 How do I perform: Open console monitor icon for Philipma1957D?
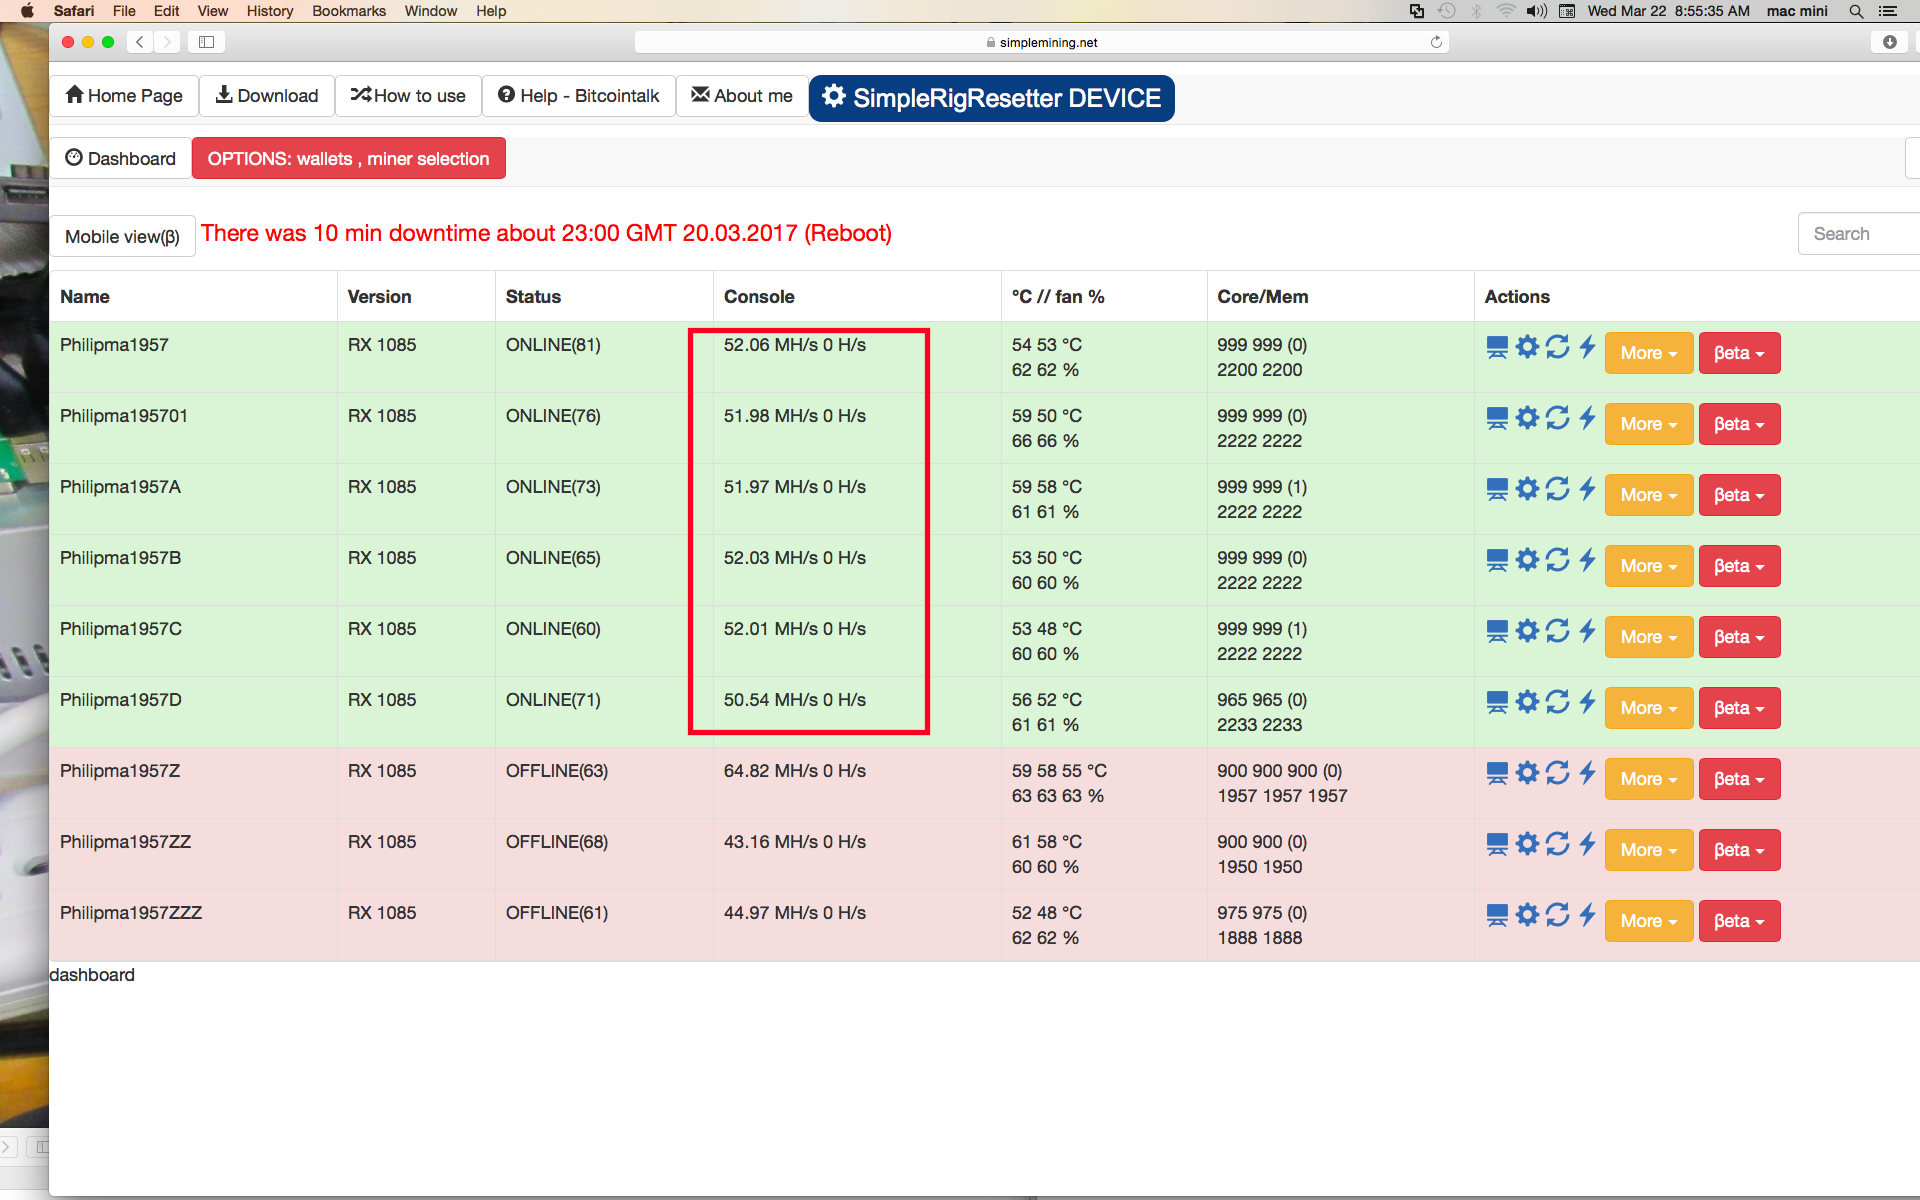(1497, 702)
